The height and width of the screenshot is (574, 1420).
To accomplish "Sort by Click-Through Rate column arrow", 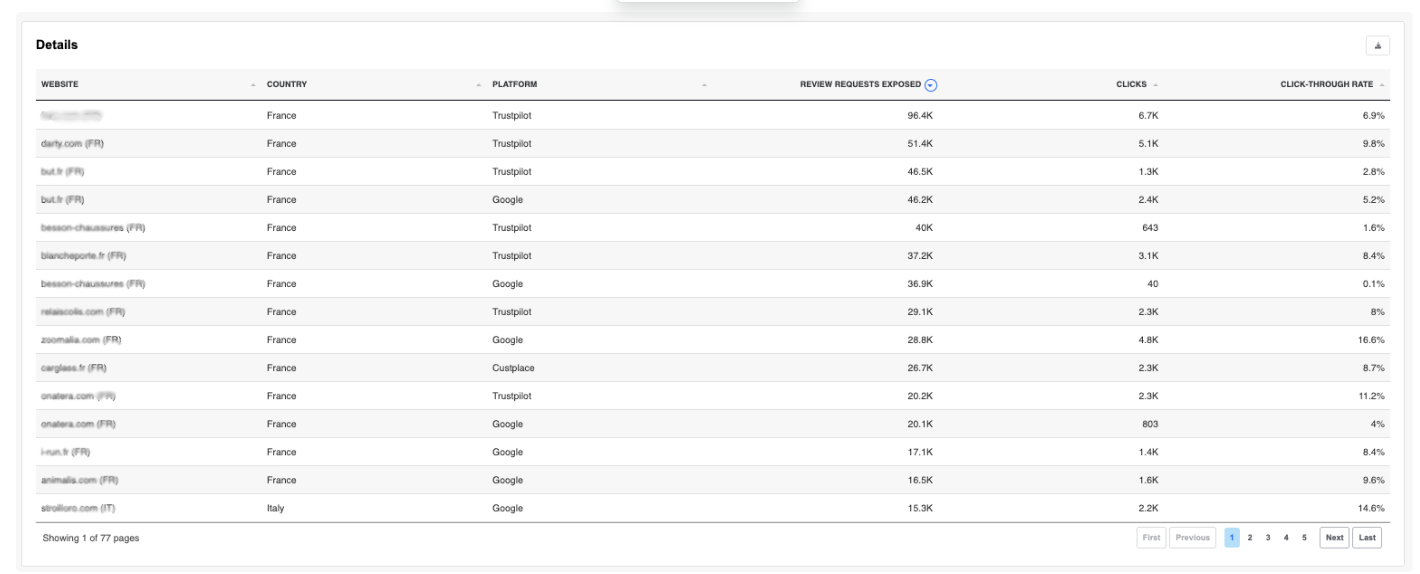I will [1382, 85].
